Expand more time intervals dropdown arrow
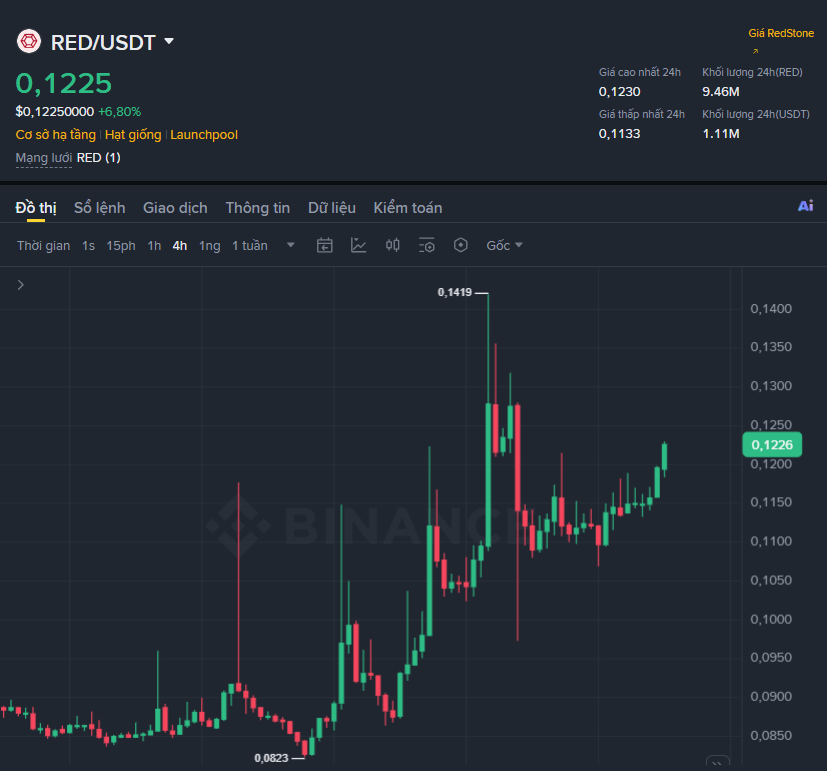The image size is (827, 771). pos(291,245)
